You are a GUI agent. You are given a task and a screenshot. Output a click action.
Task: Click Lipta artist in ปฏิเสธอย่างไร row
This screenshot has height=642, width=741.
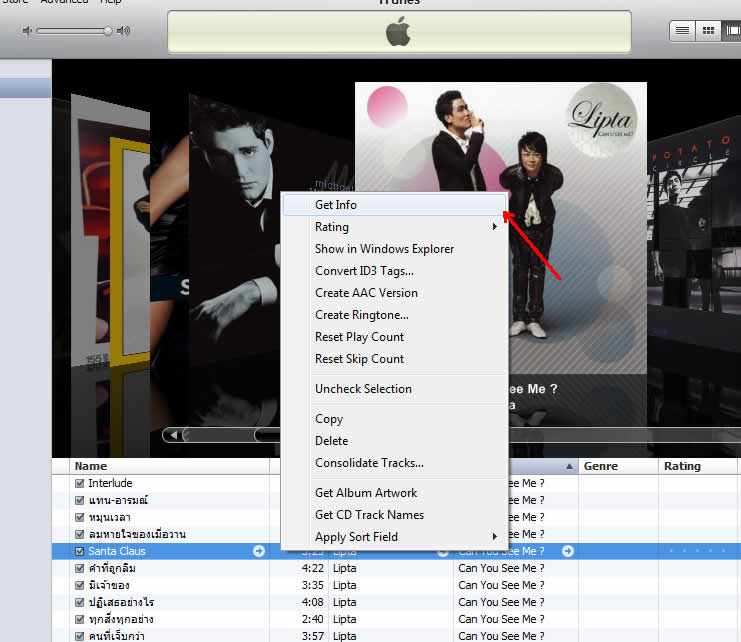pyautogui.click(x=345, y=602)
